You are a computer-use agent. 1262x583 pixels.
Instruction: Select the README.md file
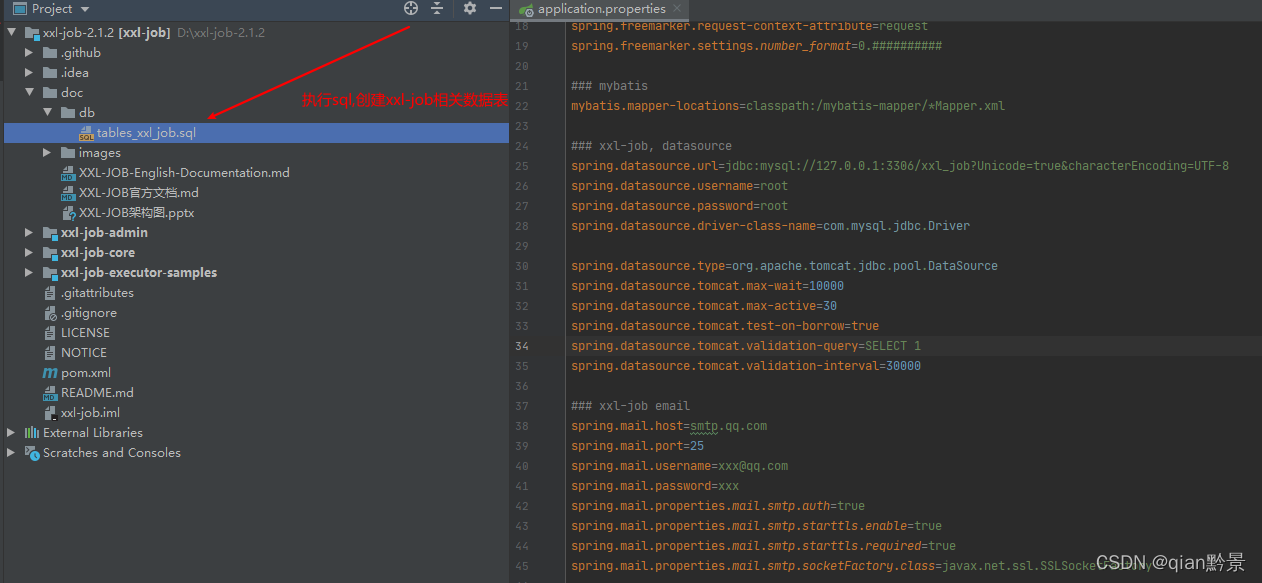(97, 393)
